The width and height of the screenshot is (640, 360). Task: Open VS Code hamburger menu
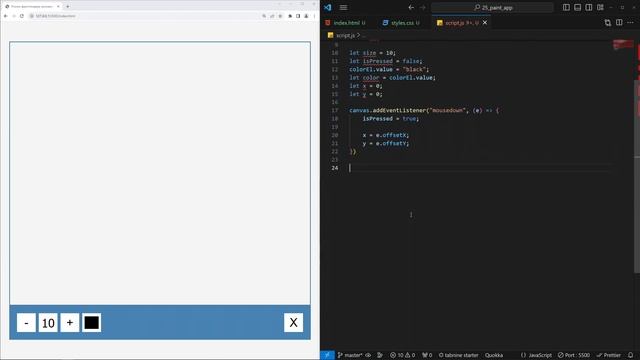tap(344, 7)
